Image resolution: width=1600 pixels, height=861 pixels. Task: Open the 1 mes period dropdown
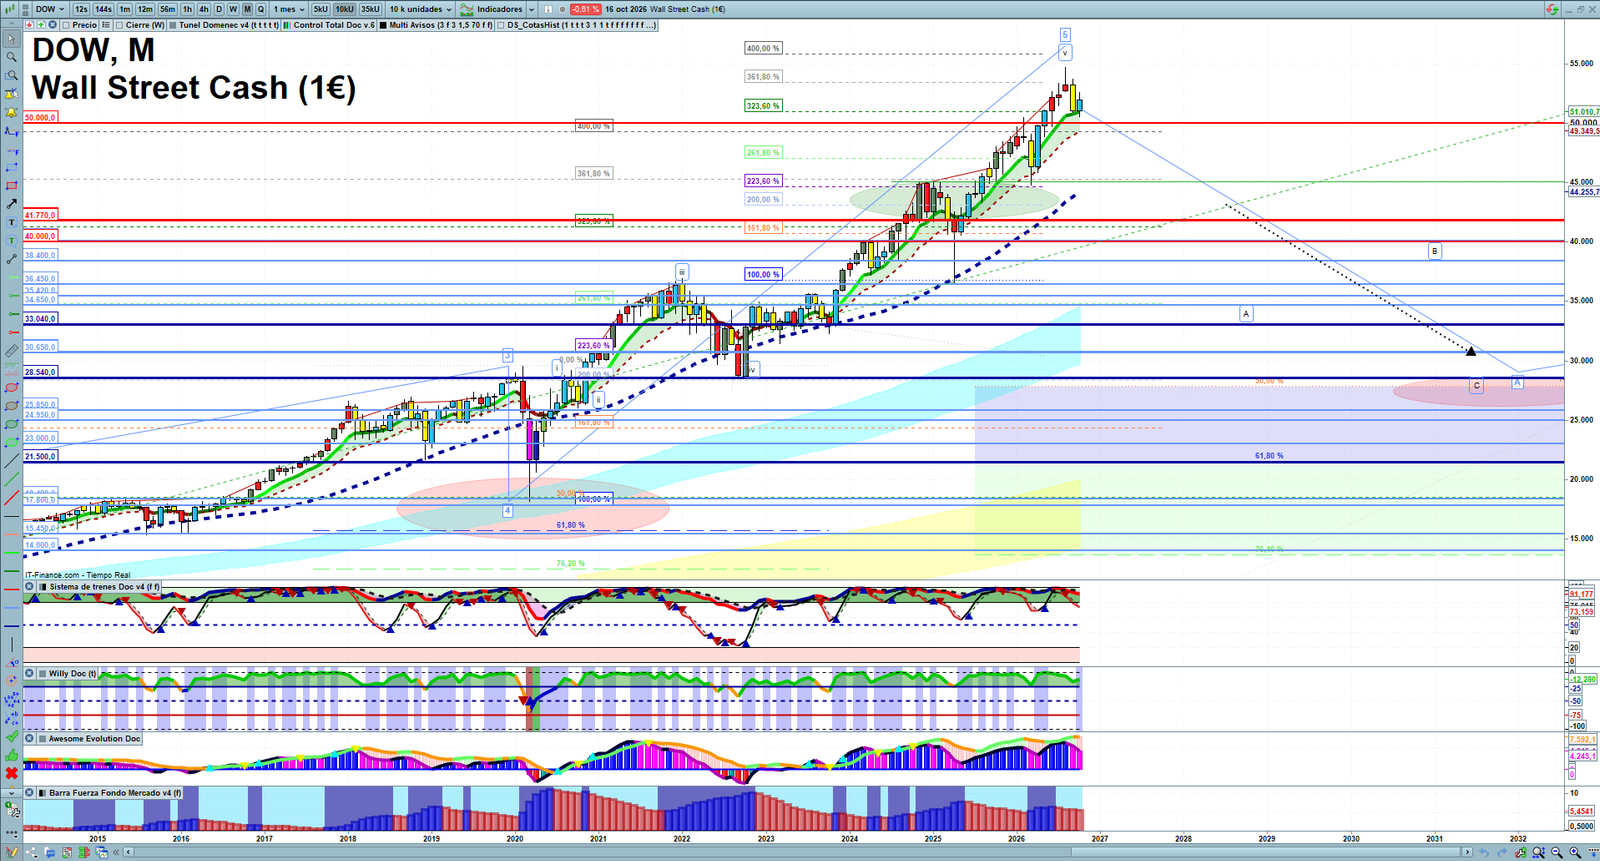click(289, 9)
